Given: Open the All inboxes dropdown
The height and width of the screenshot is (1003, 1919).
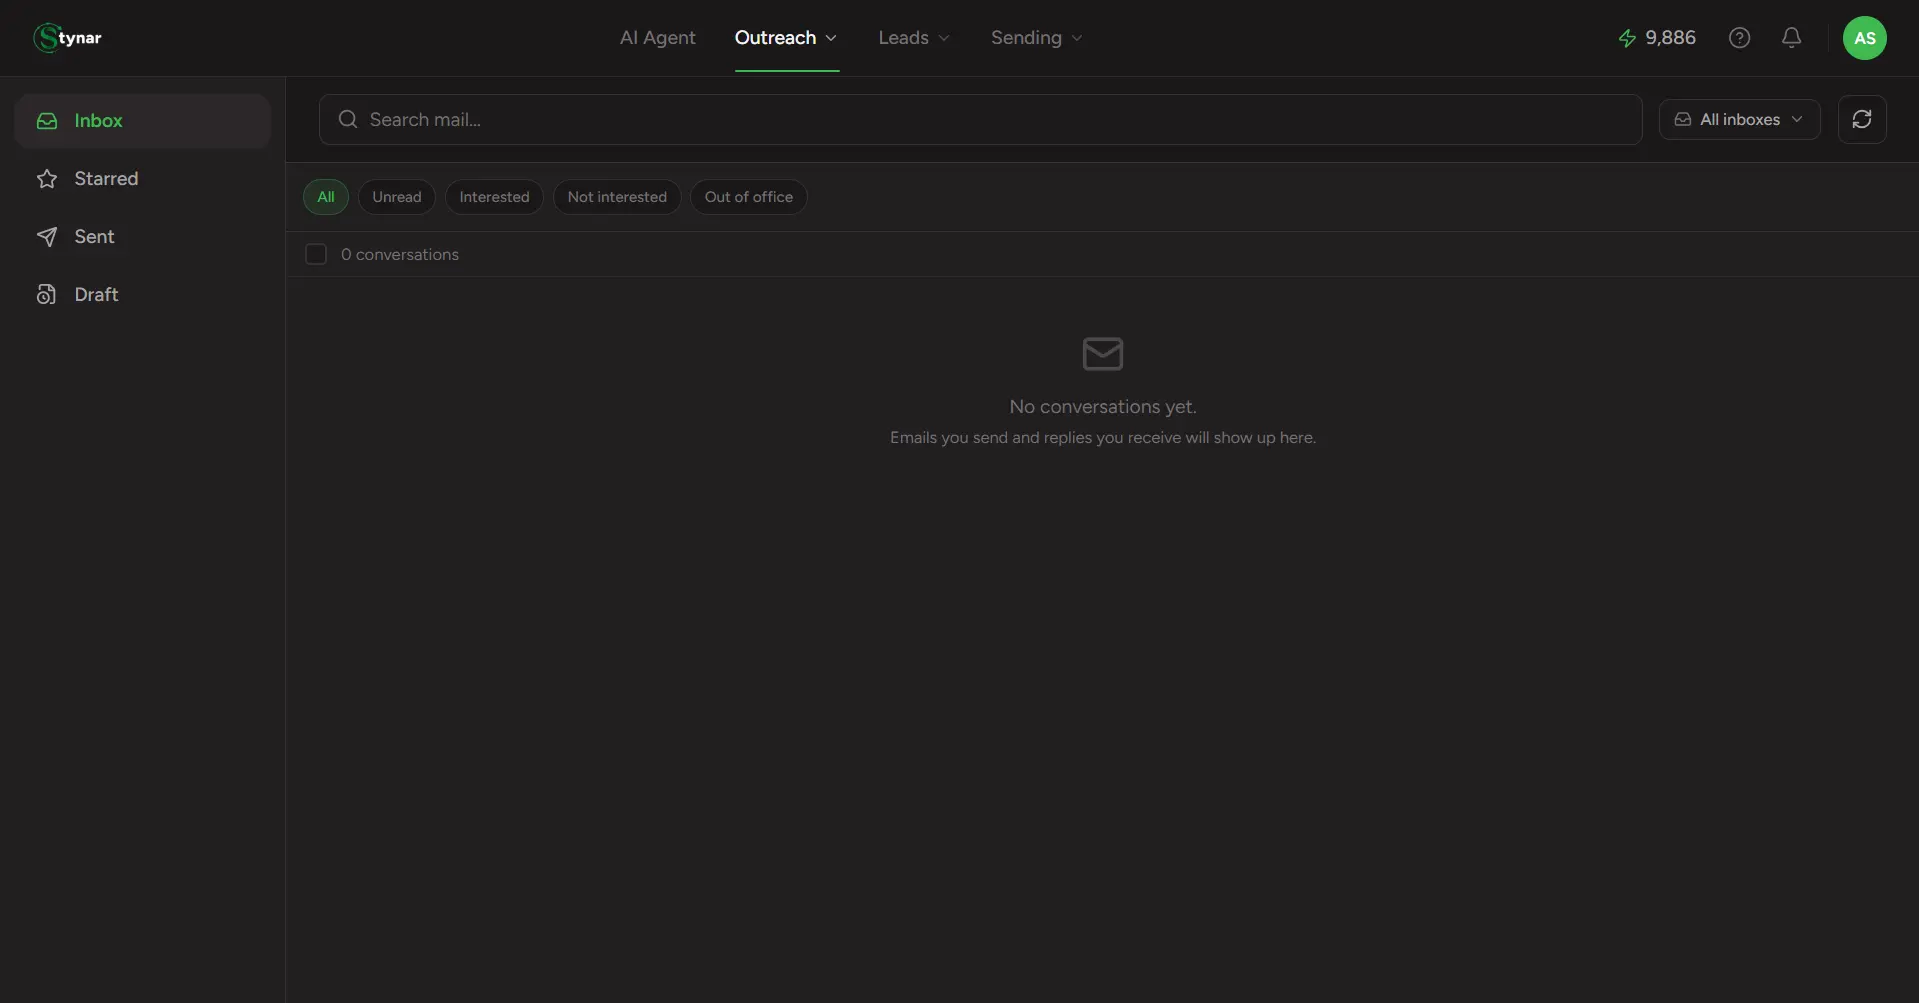Looking at the screenshot, I should tap(1739, 119).
